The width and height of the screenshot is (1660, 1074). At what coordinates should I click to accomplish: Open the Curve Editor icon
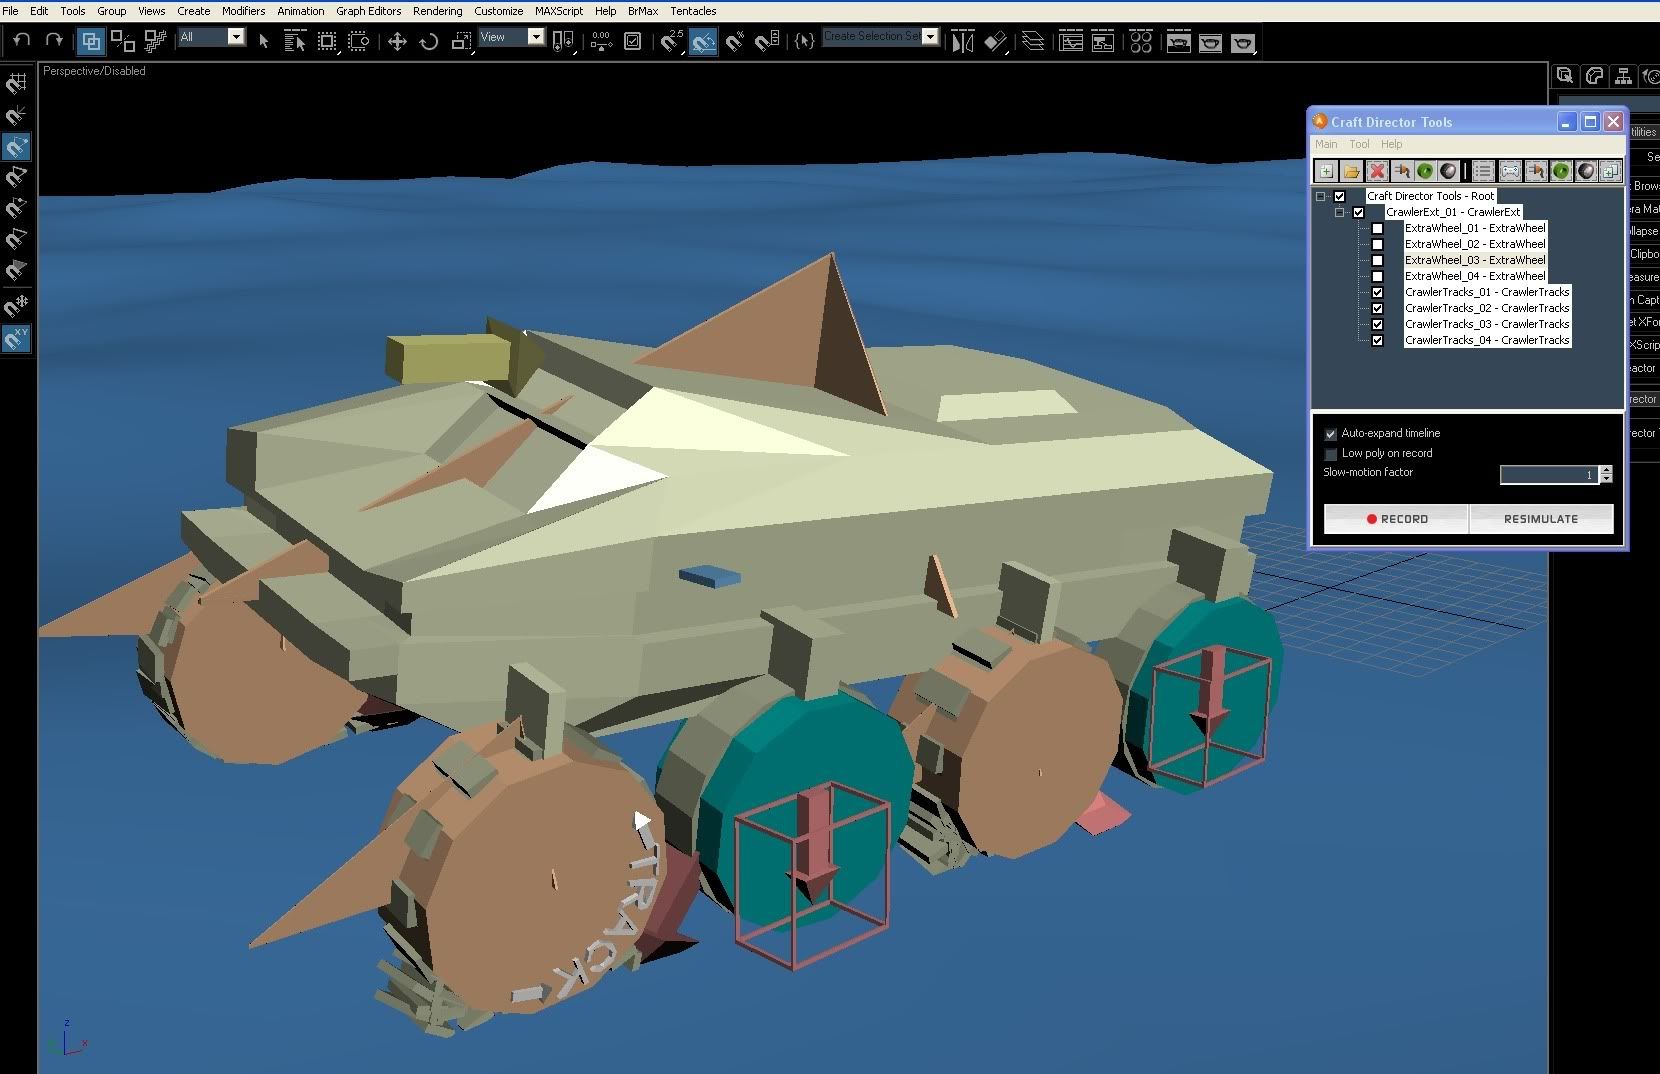coord(1071,42)
